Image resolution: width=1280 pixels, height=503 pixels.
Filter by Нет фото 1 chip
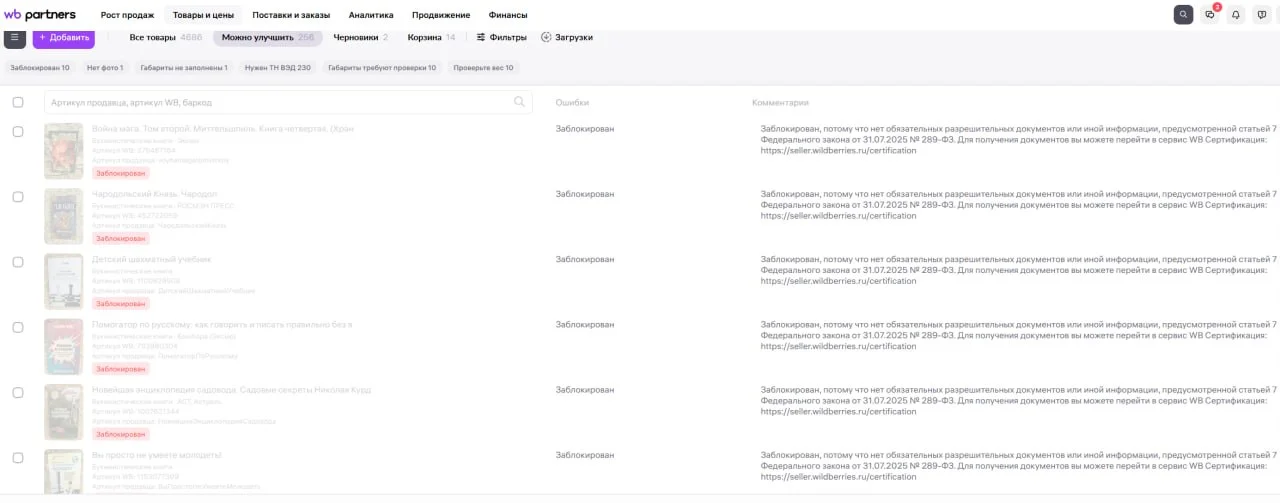click(x=105, y=68)
